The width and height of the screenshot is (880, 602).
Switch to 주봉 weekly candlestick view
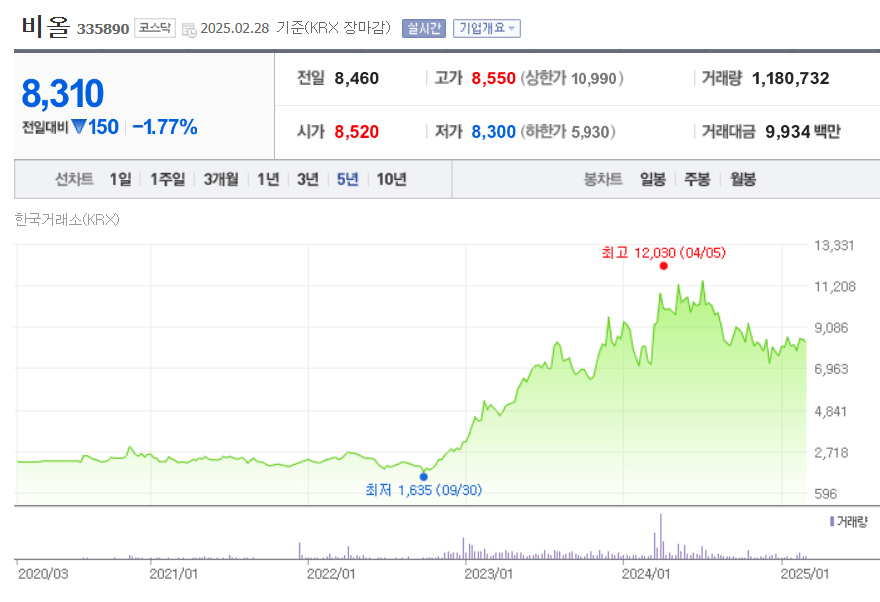pyautogui.click(x=697, y=179)
